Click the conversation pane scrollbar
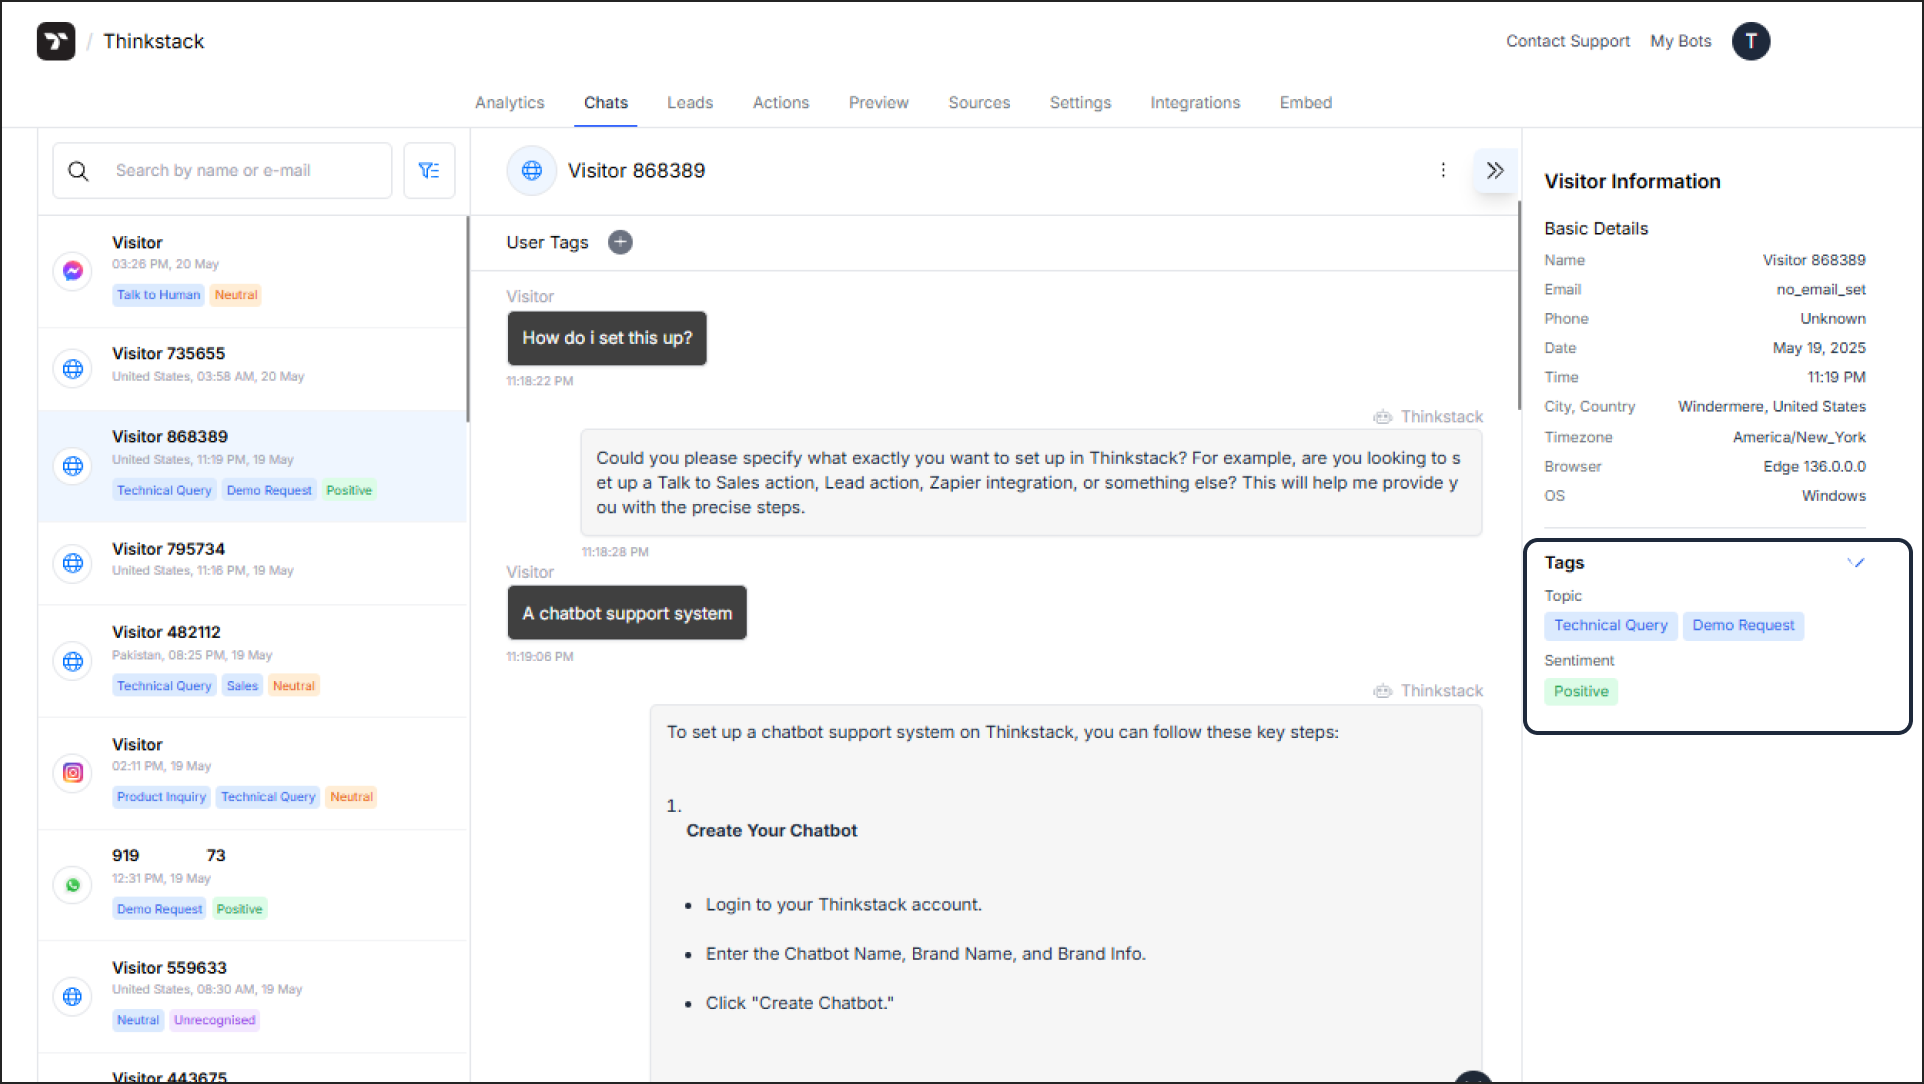The image size is (1924, 1084). pos(1518,305)
